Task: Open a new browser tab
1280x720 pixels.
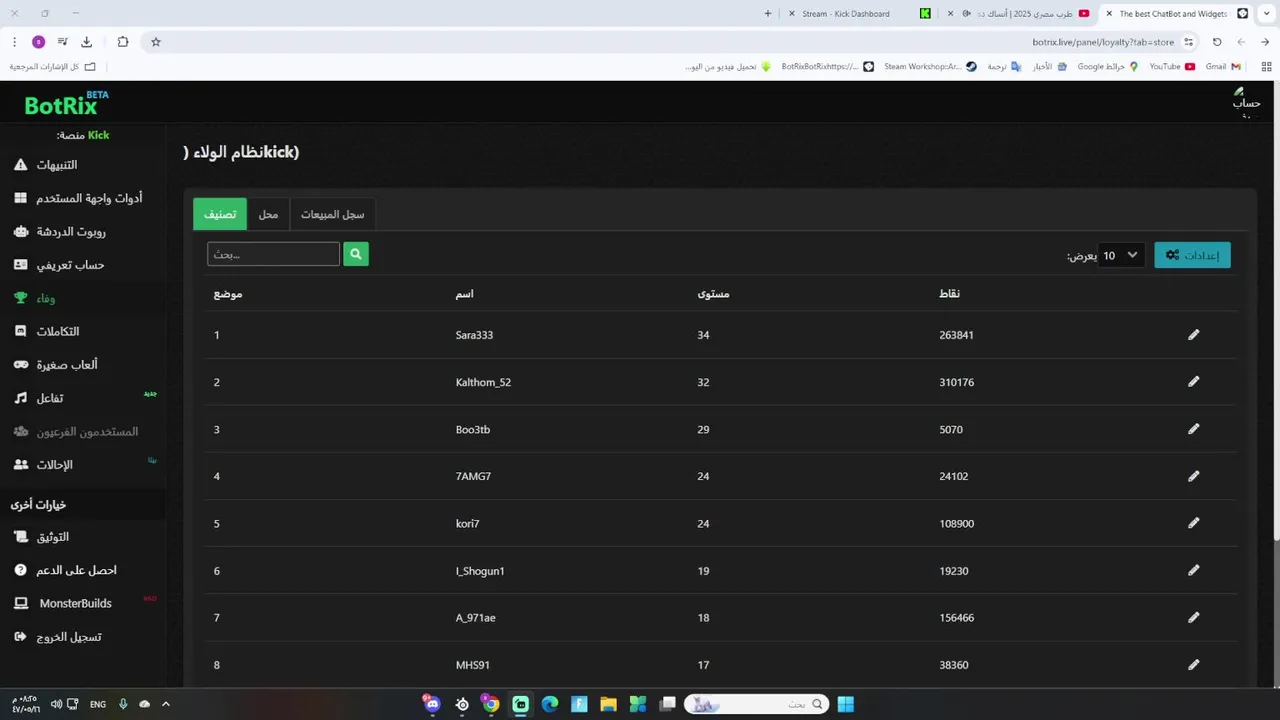Action: click(768, 14)
